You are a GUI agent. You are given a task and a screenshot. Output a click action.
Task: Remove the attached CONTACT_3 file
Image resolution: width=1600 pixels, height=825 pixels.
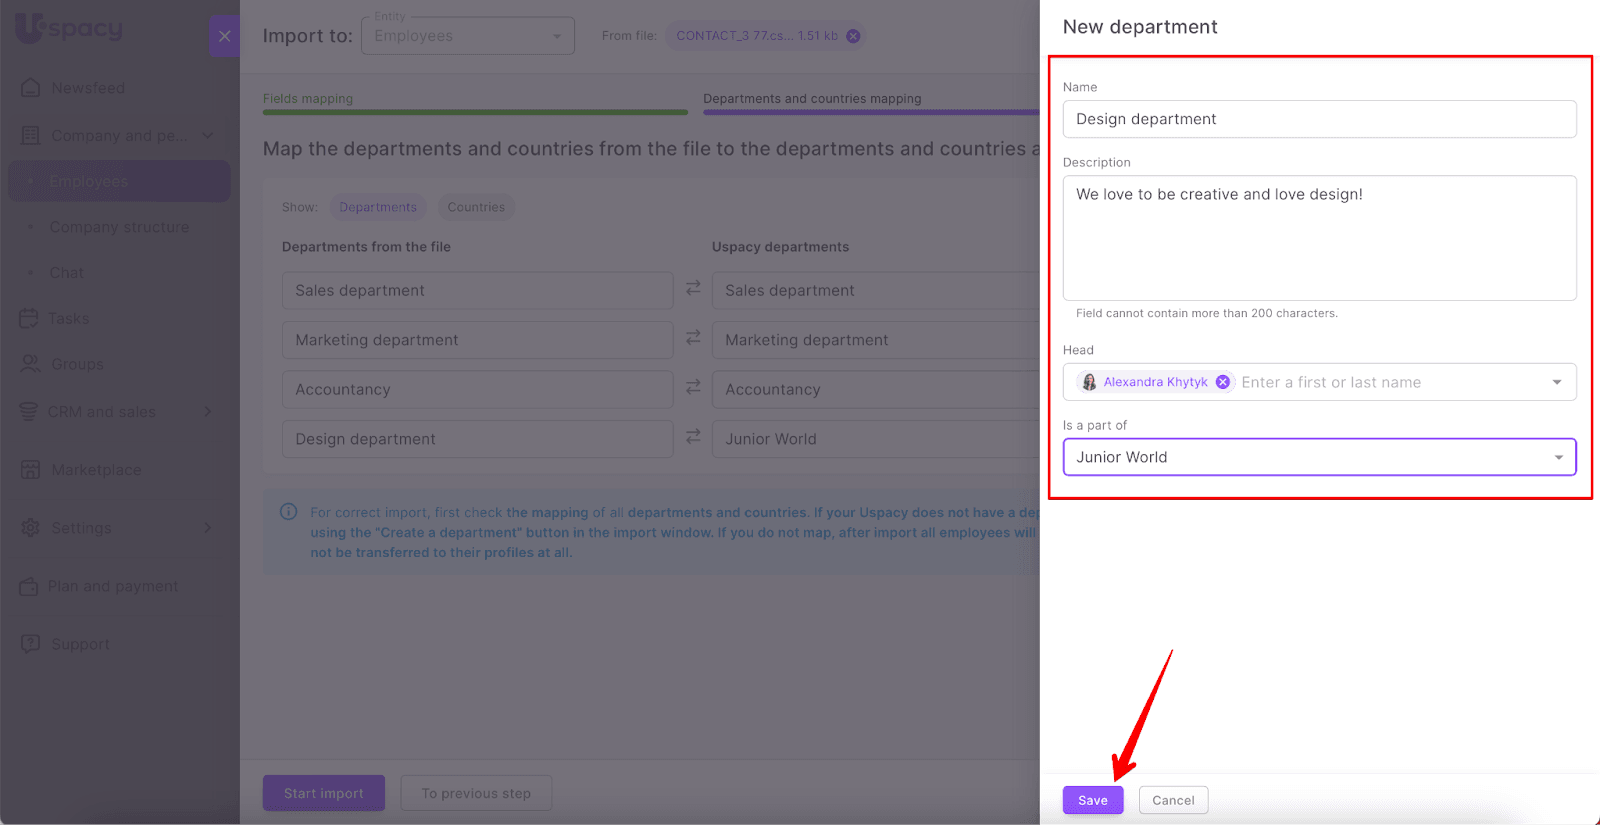[x=853, y=36]
